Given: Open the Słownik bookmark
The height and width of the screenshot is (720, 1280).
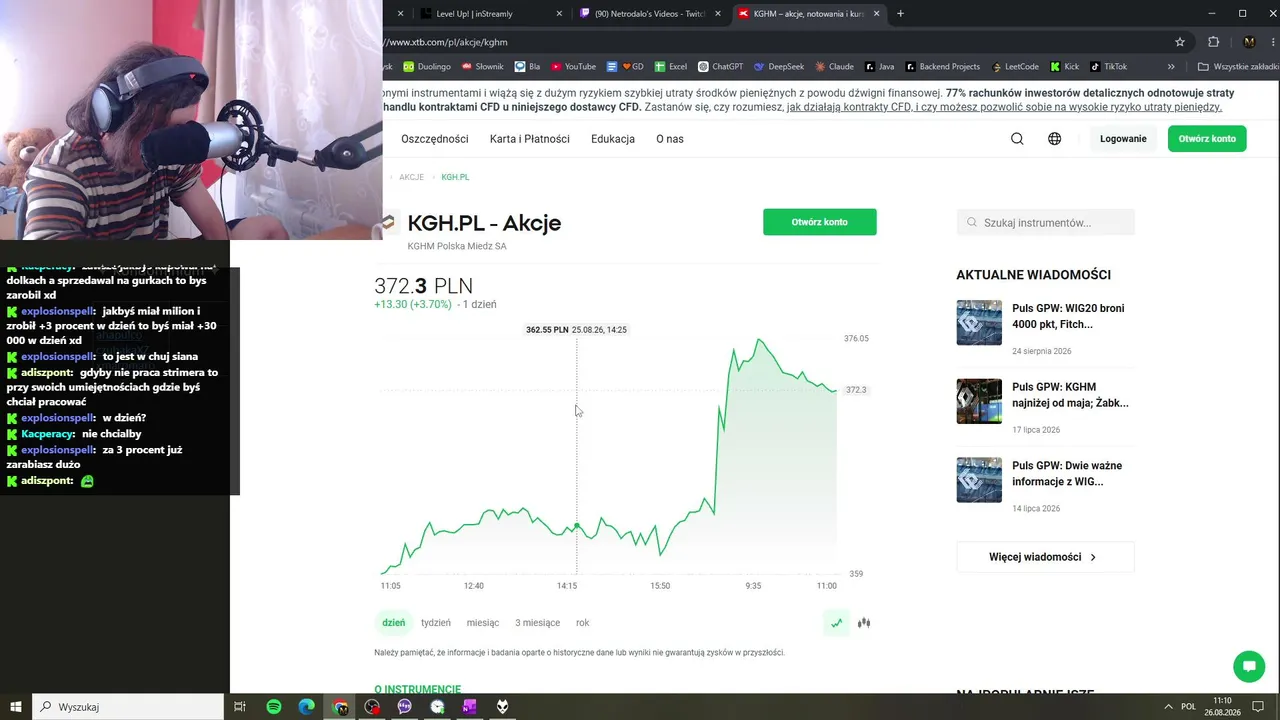Looking at the screenshot, I should click(x=482, y=67).
